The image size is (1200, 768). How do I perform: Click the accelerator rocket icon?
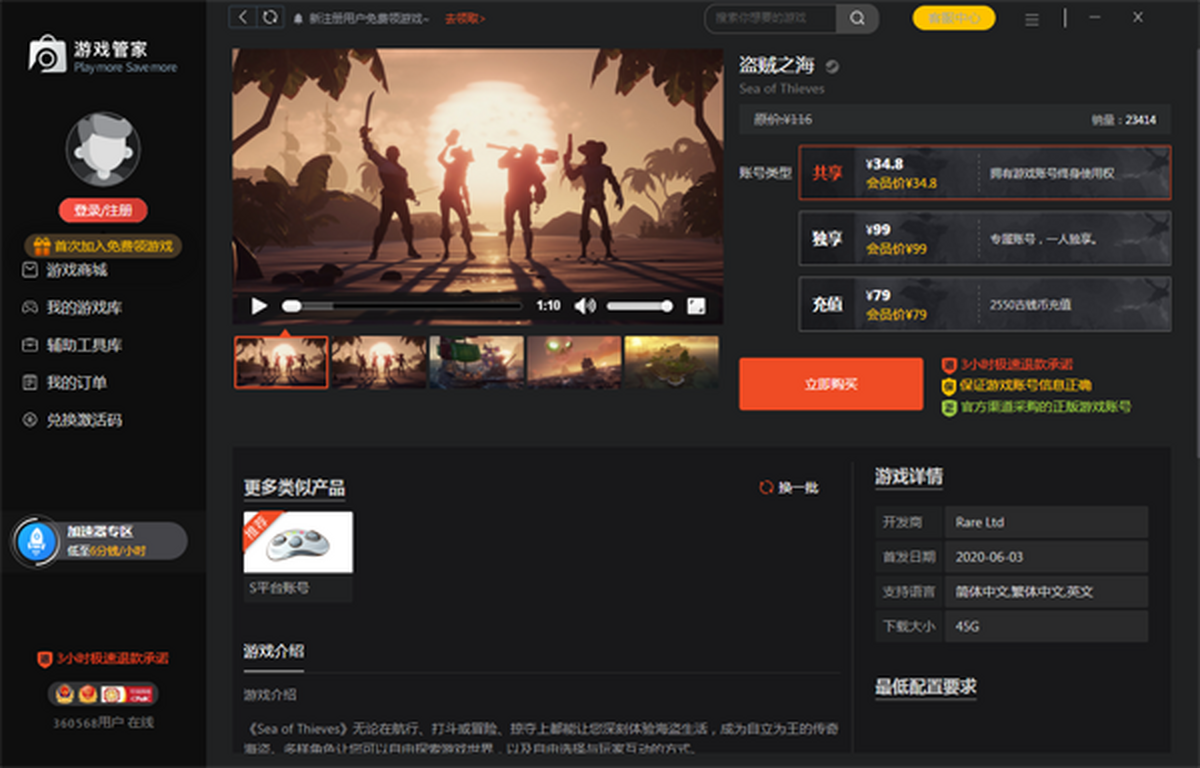[38, 541]
